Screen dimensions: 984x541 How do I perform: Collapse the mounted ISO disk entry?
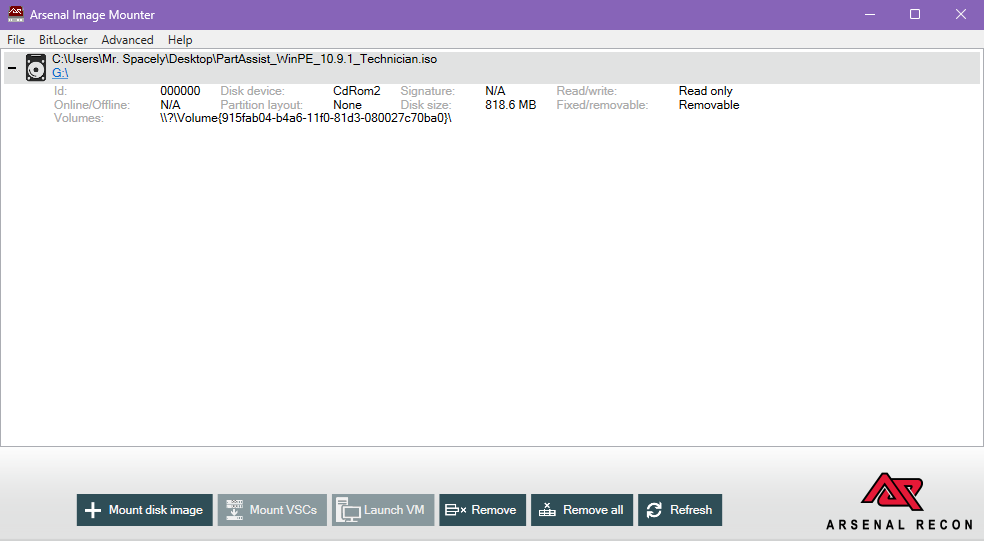12,67
